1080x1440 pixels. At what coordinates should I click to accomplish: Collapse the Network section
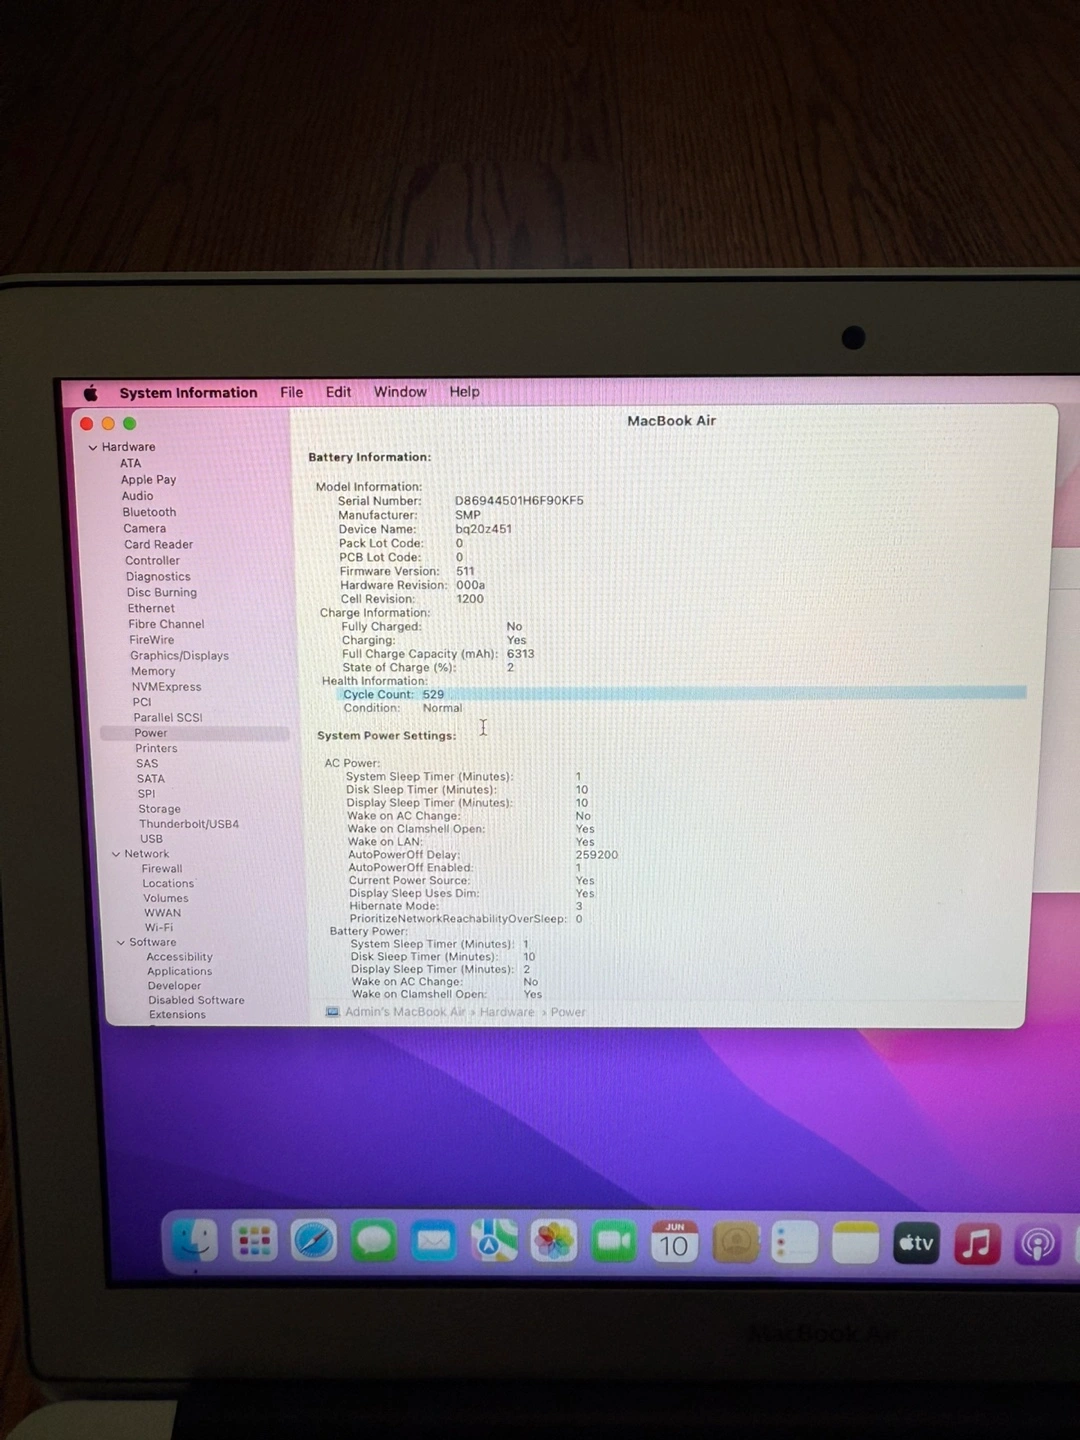116,854
